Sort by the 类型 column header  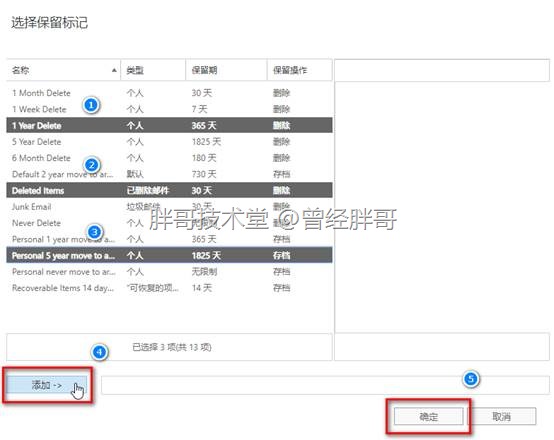pyautogui.click(x=153, y=70)
